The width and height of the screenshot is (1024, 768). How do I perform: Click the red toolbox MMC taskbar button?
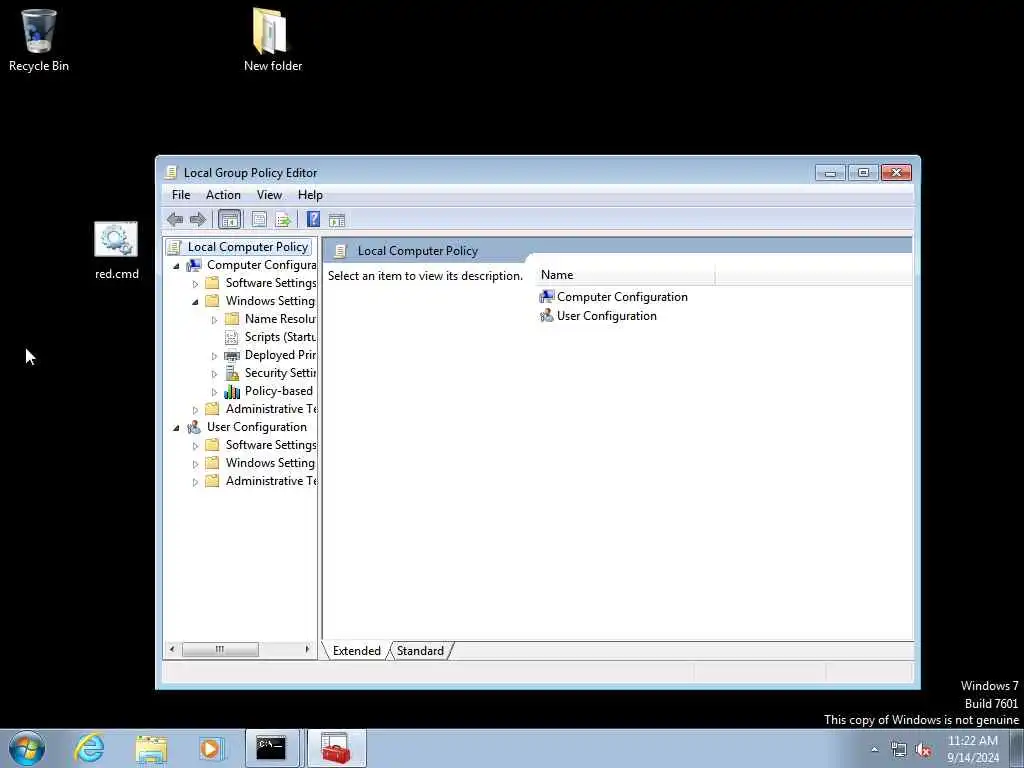(x=336, y=748)
